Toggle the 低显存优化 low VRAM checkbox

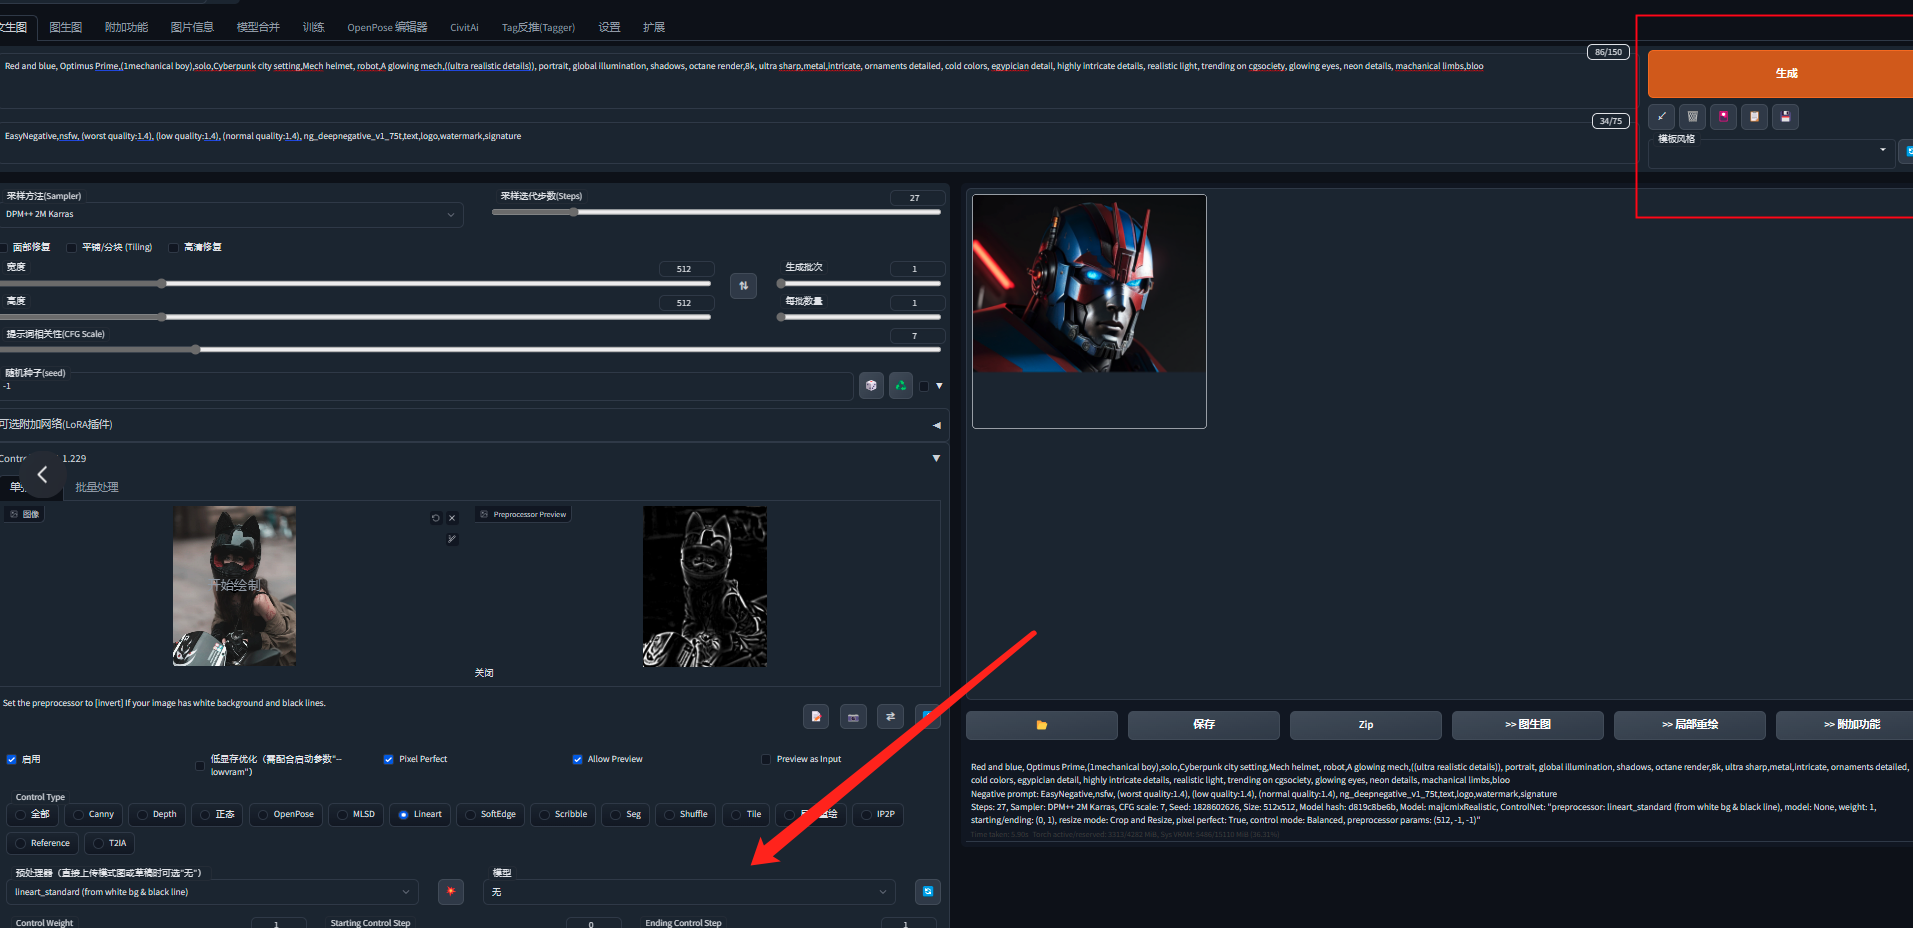point(200,766)
